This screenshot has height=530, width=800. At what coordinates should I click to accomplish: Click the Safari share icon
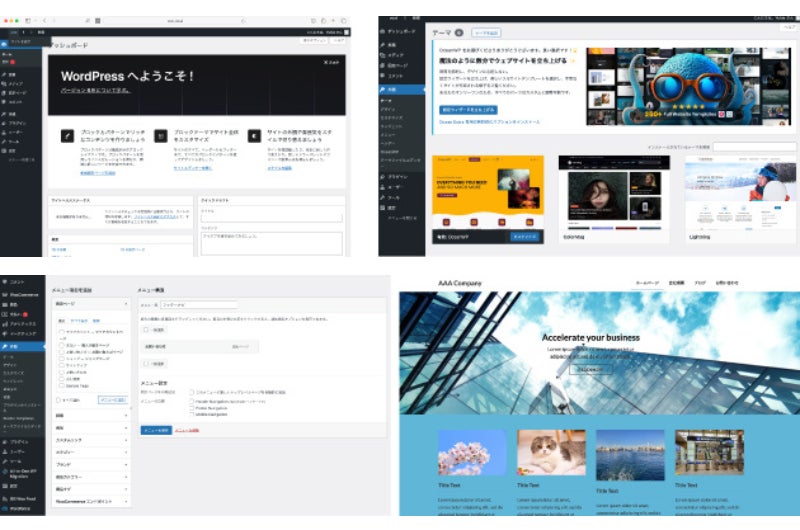pos(313,20)
